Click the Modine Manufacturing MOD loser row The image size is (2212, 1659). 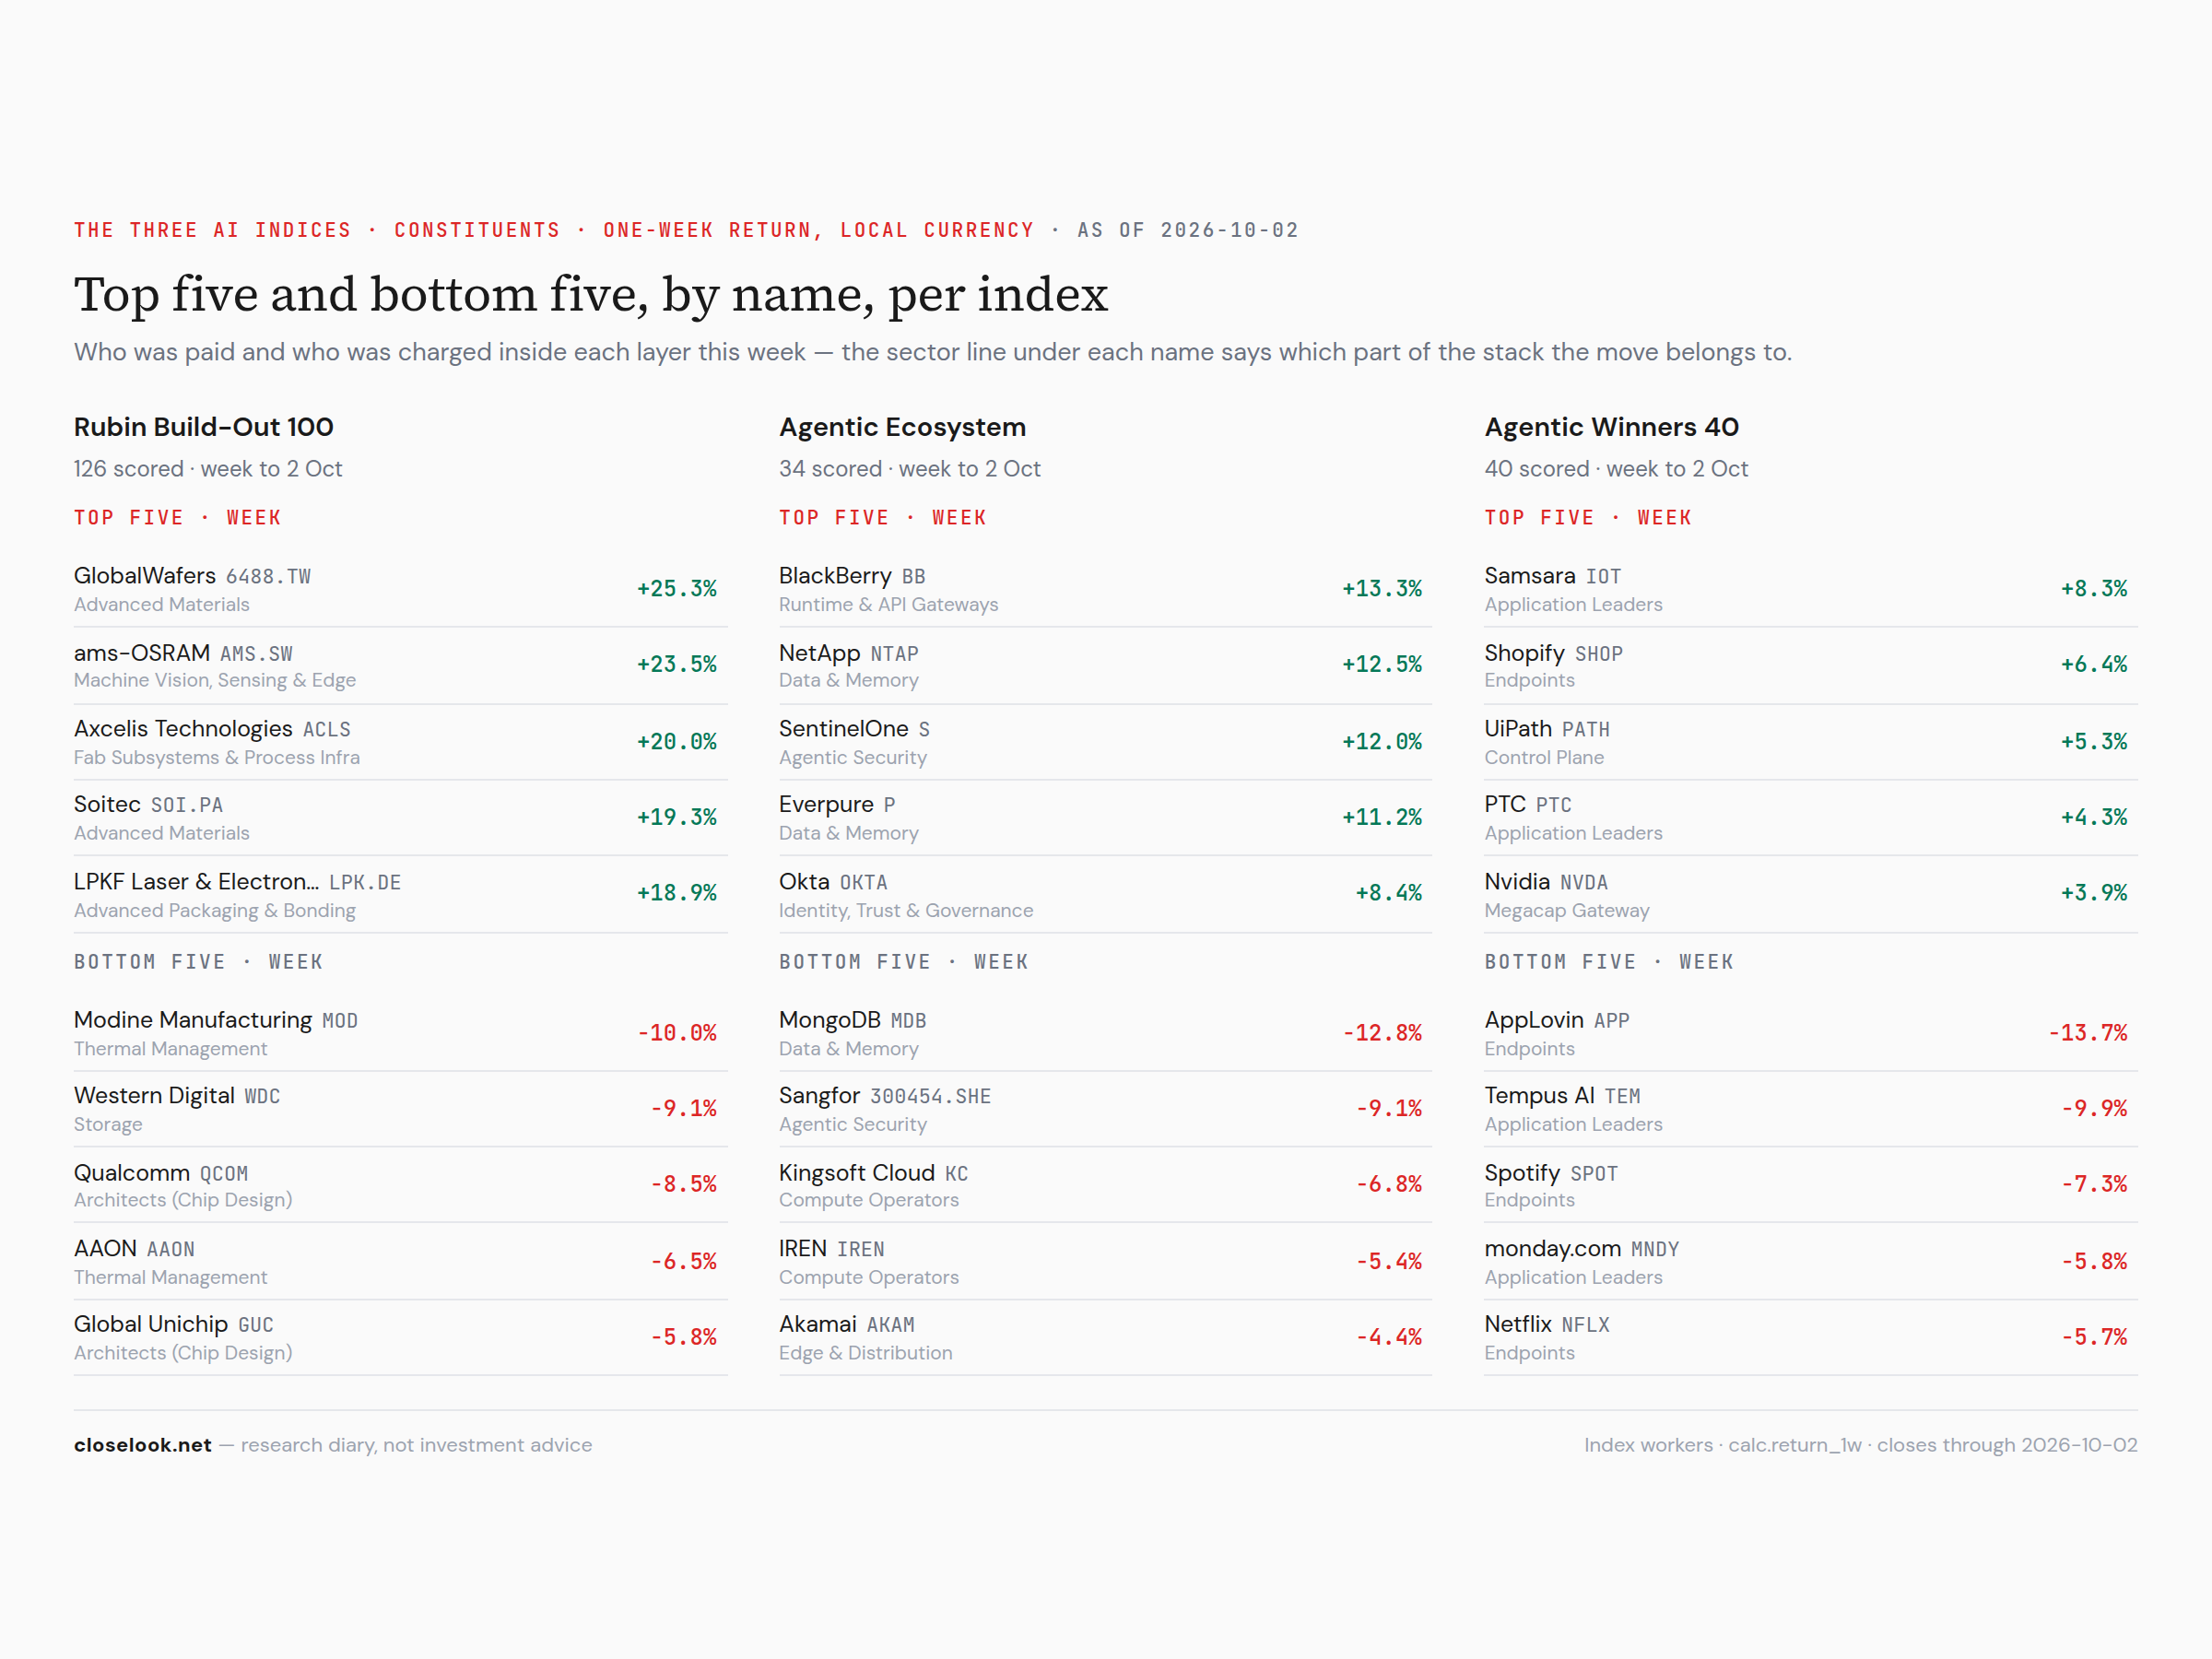point(400,1033)
